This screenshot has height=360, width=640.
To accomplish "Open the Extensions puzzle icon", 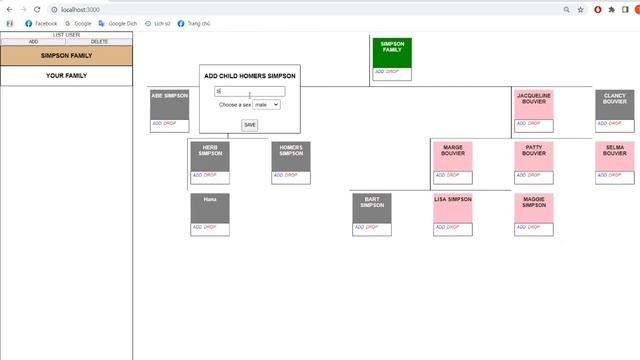I will click(611, 9).
